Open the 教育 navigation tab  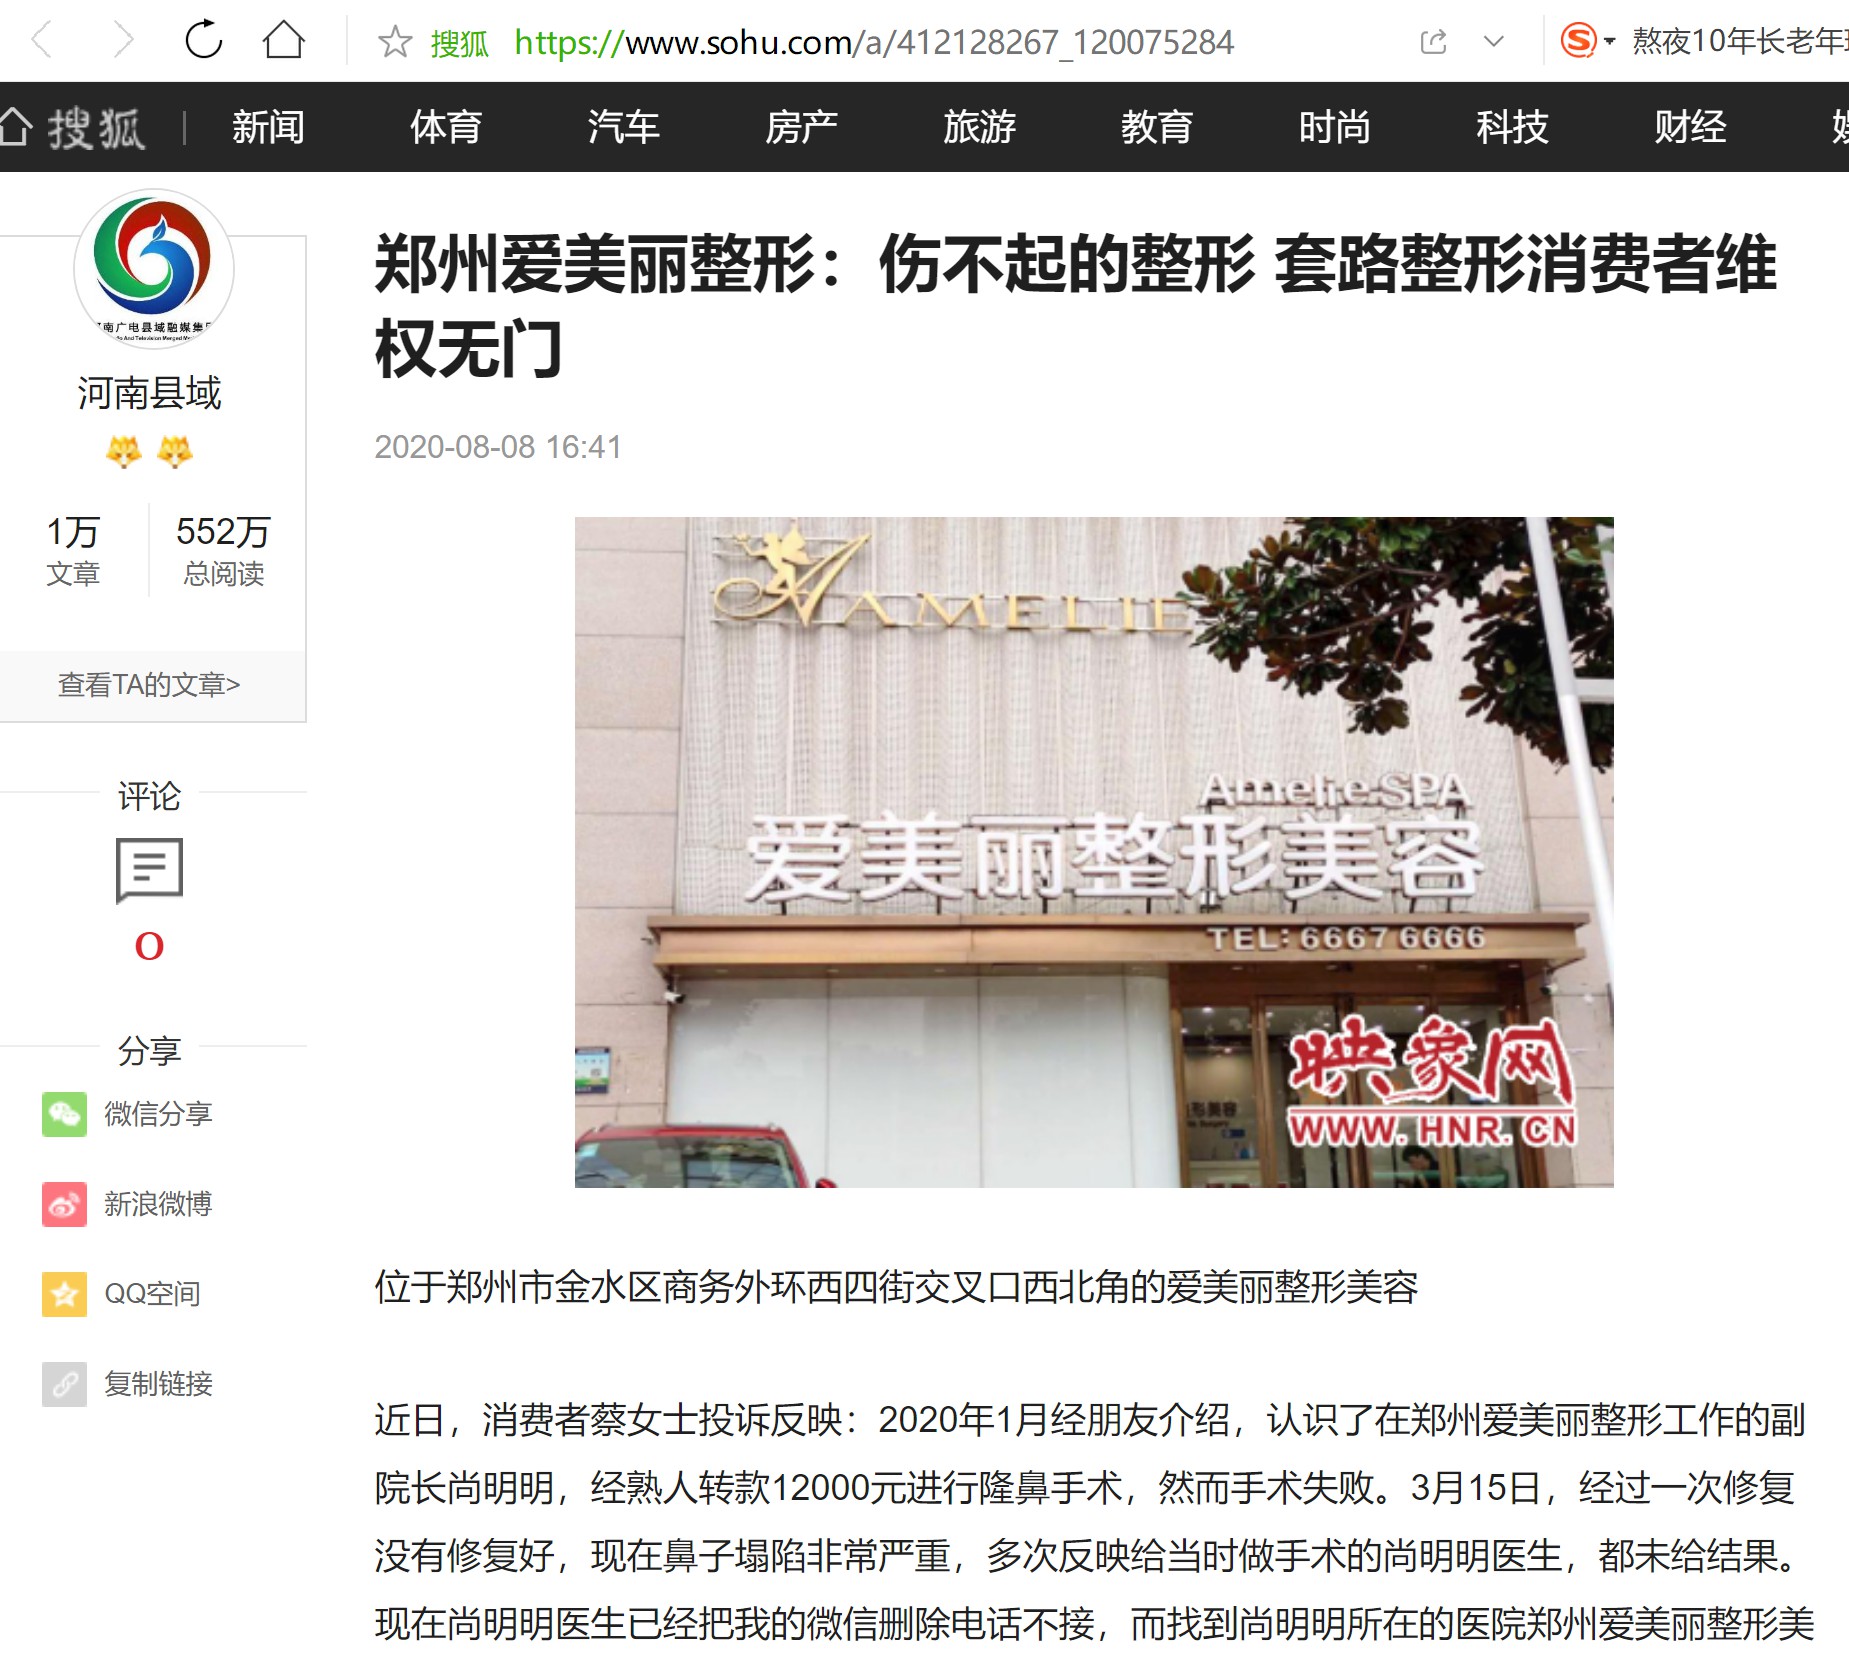tap(1157, 127)
